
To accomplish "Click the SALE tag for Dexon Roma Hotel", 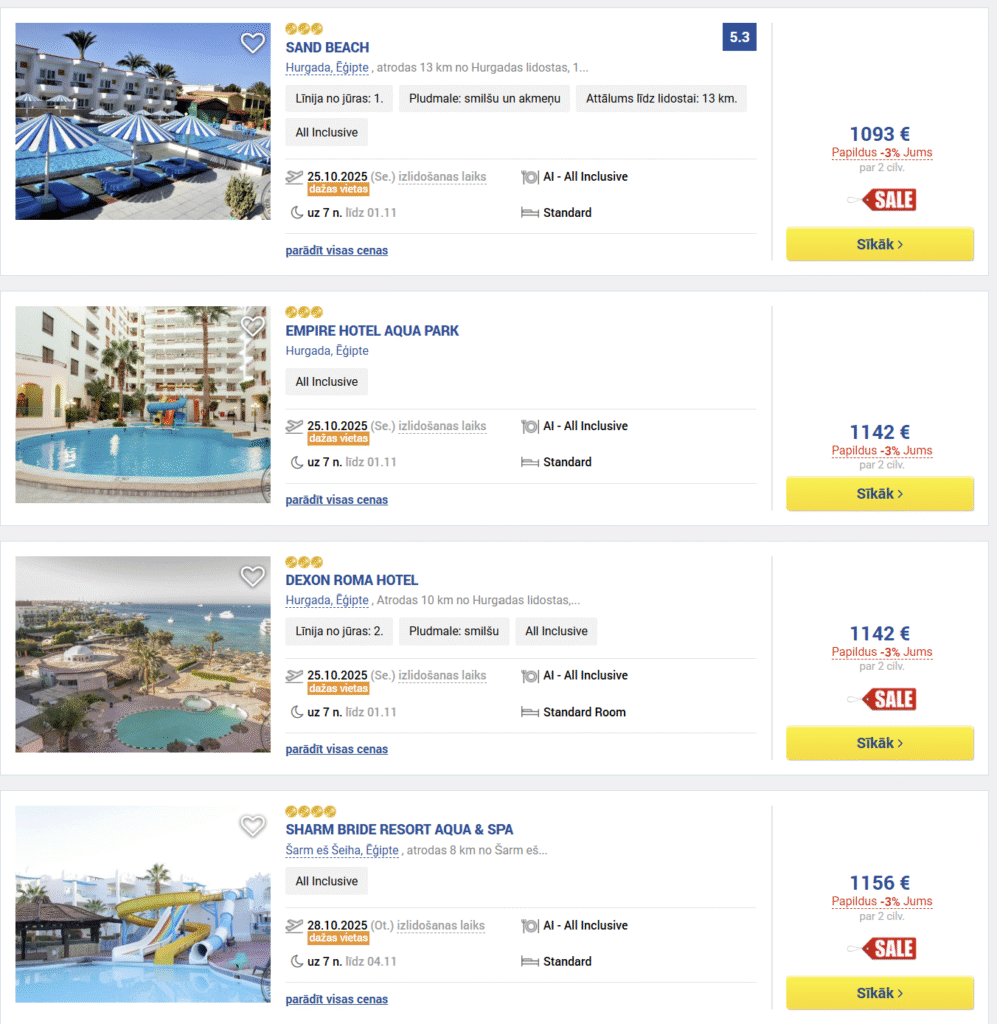I will point(888,698).
